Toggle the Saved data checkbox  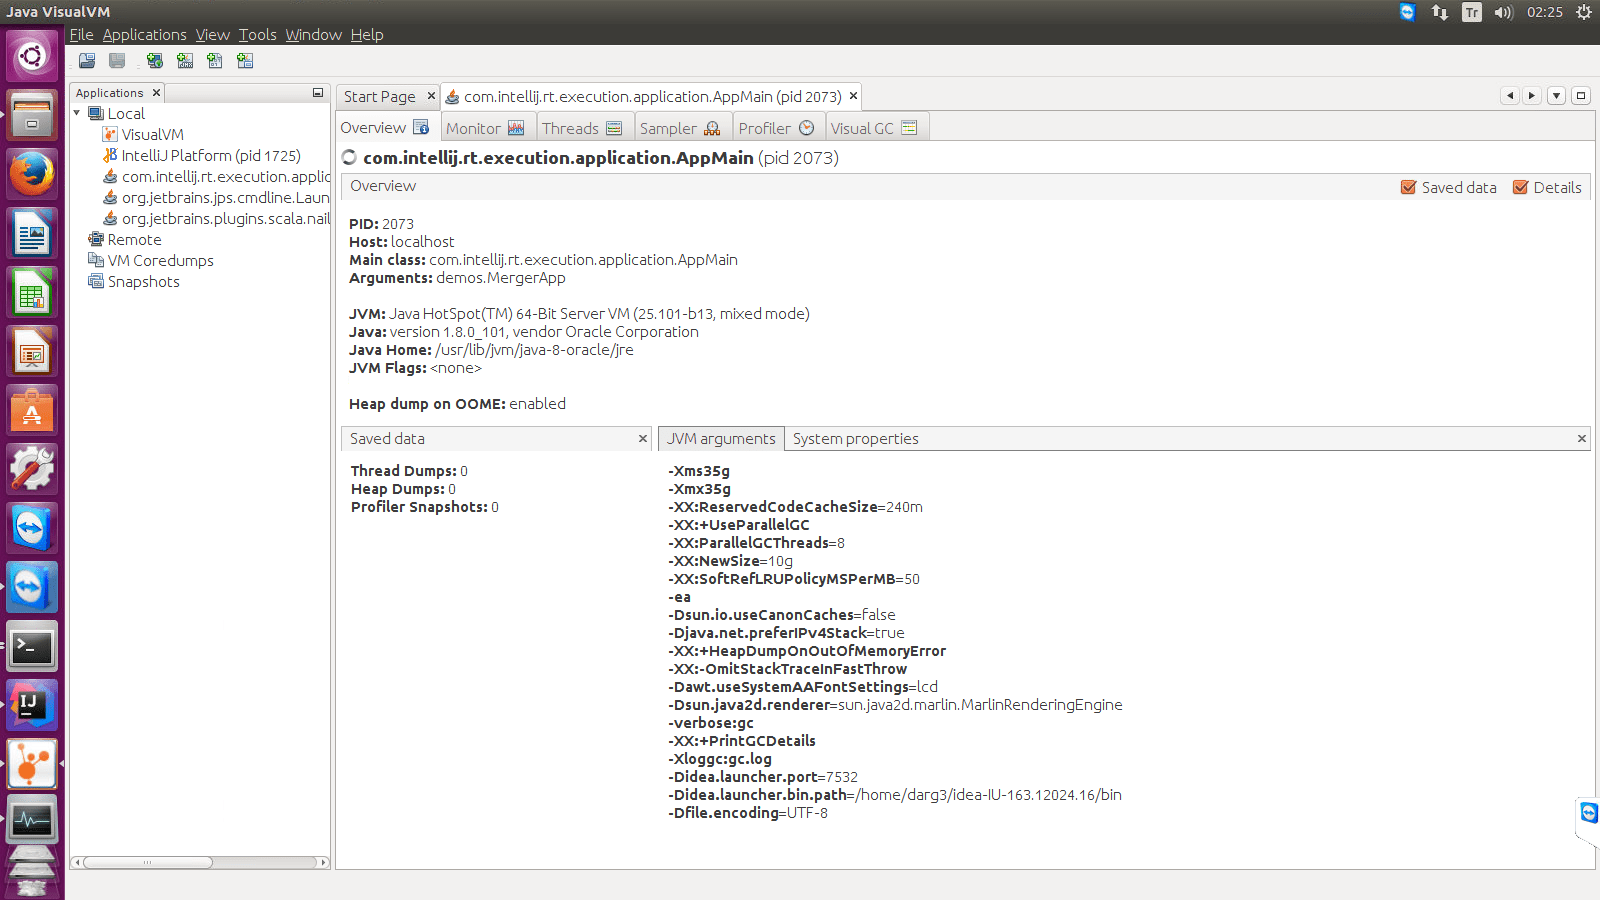click(x=1408, y=187)
